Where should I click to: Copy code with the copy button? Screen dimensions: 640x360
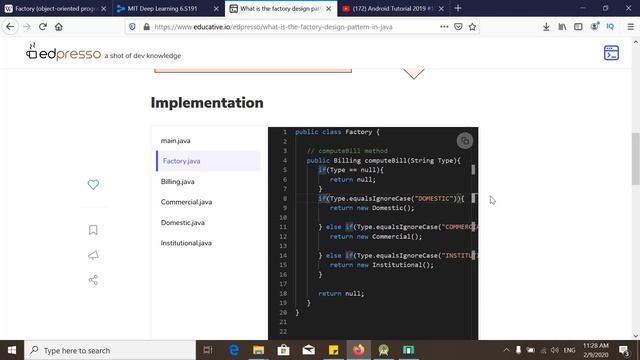(464, 141)
